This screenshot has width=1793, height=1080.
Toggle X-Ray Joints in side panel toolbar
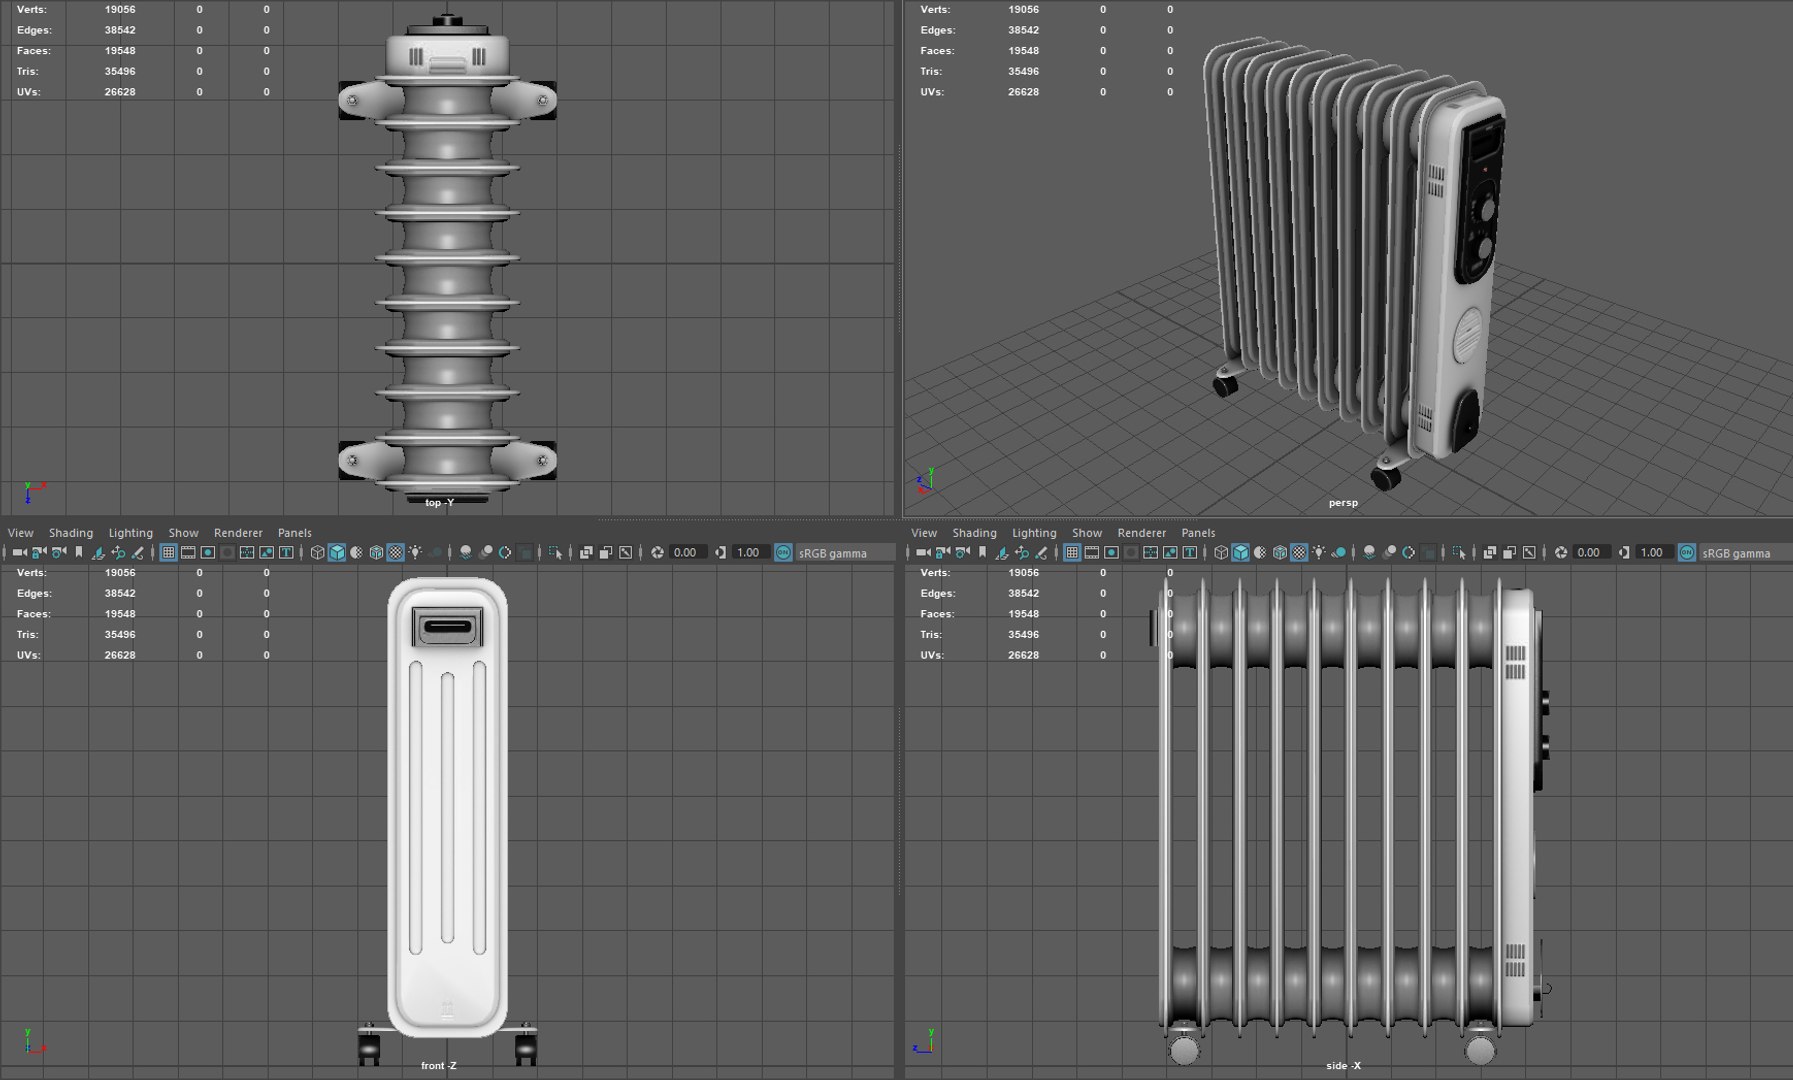(x=1529, y=552)
